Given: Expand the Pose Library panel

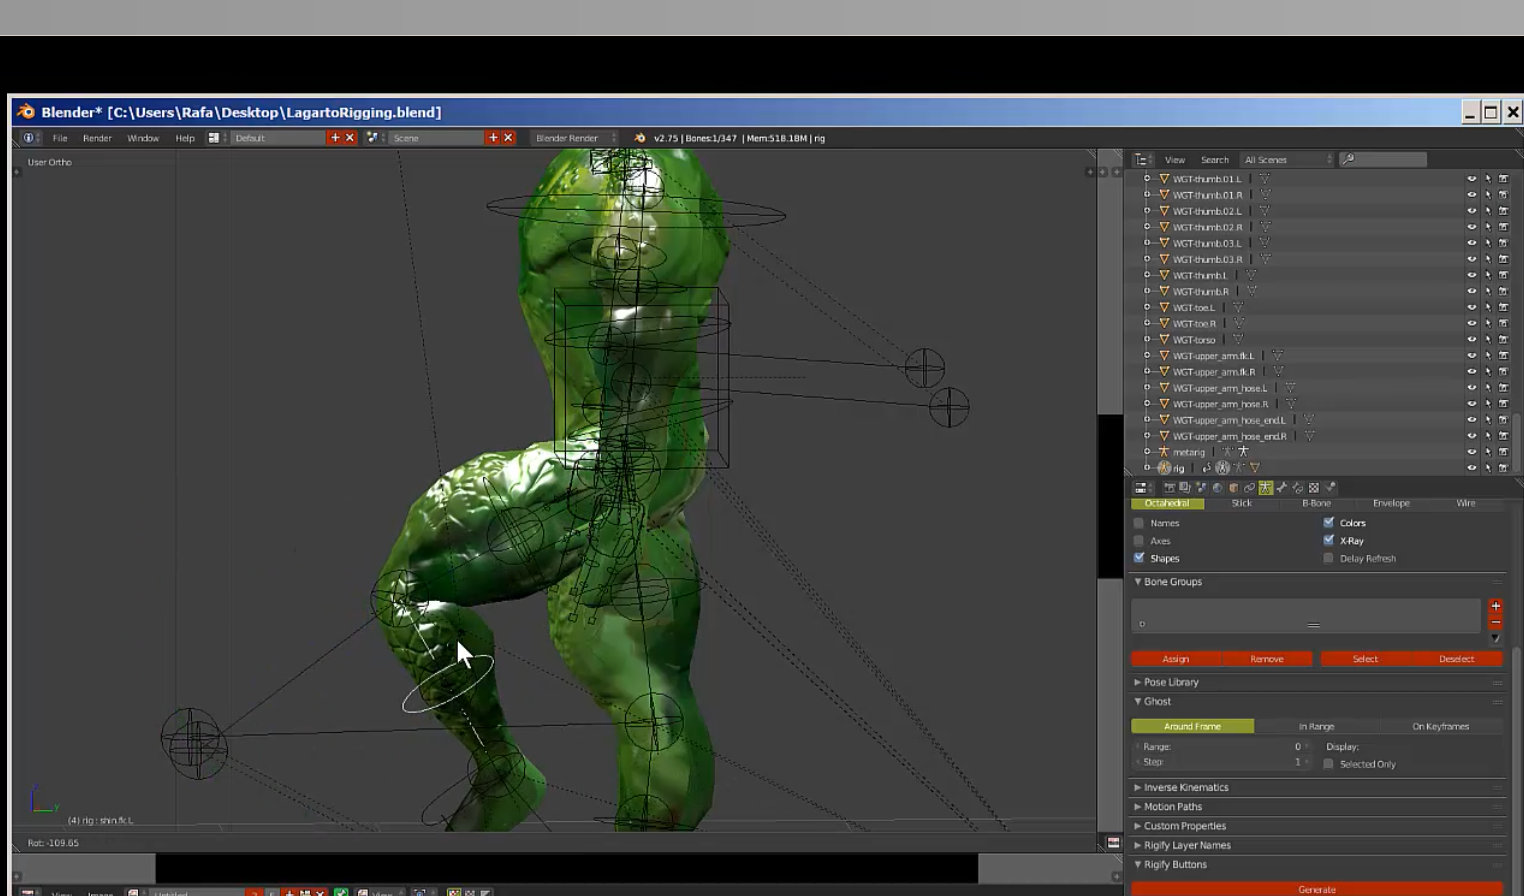Looking at the screenshot, I should pos(1171,682).
